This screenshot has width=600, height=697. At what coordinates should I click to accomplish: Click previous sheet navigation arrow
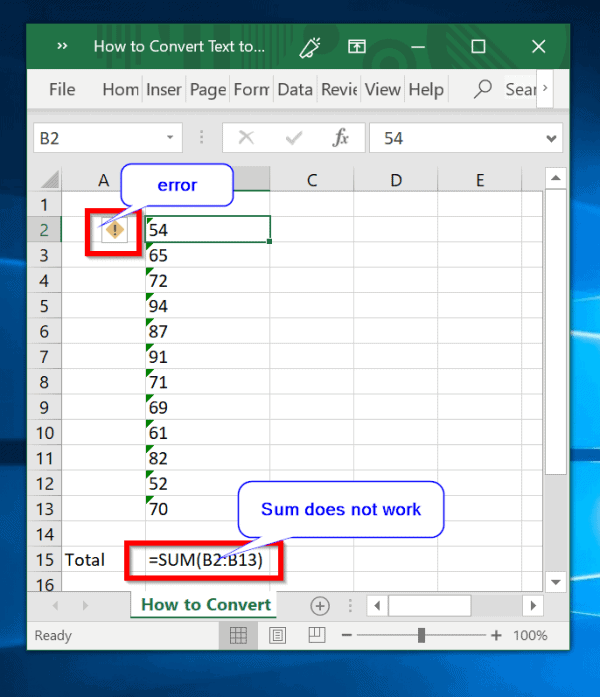(x=56, y=605)
